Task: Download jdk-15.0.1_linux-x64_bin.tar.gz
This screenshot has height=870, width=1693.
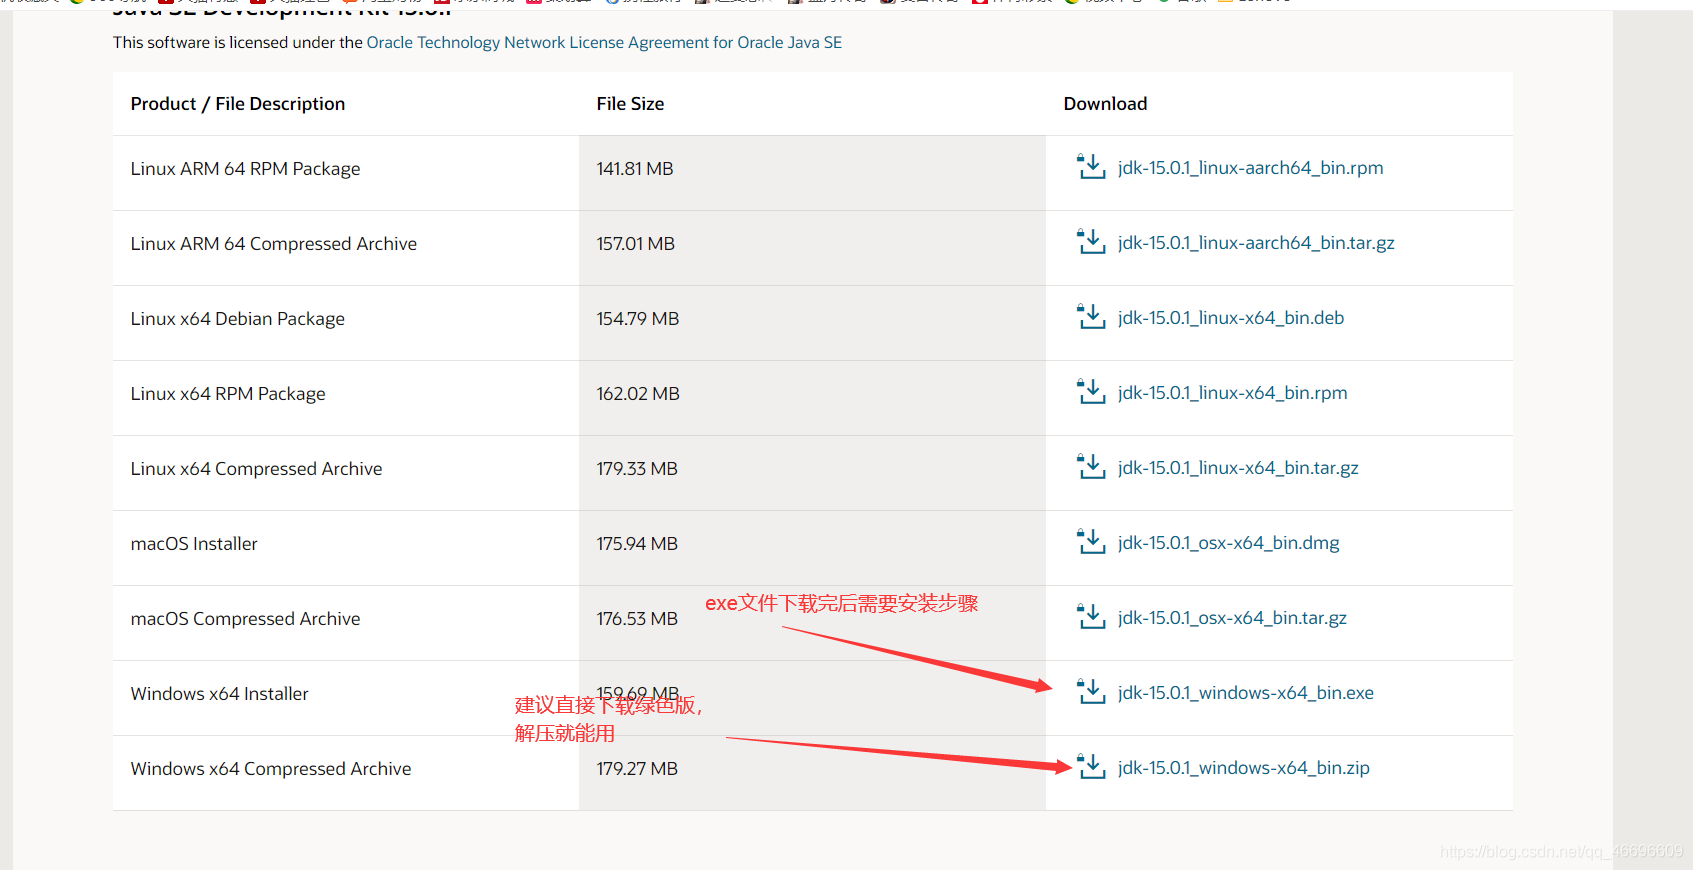Action: (x=1238, y=468)
